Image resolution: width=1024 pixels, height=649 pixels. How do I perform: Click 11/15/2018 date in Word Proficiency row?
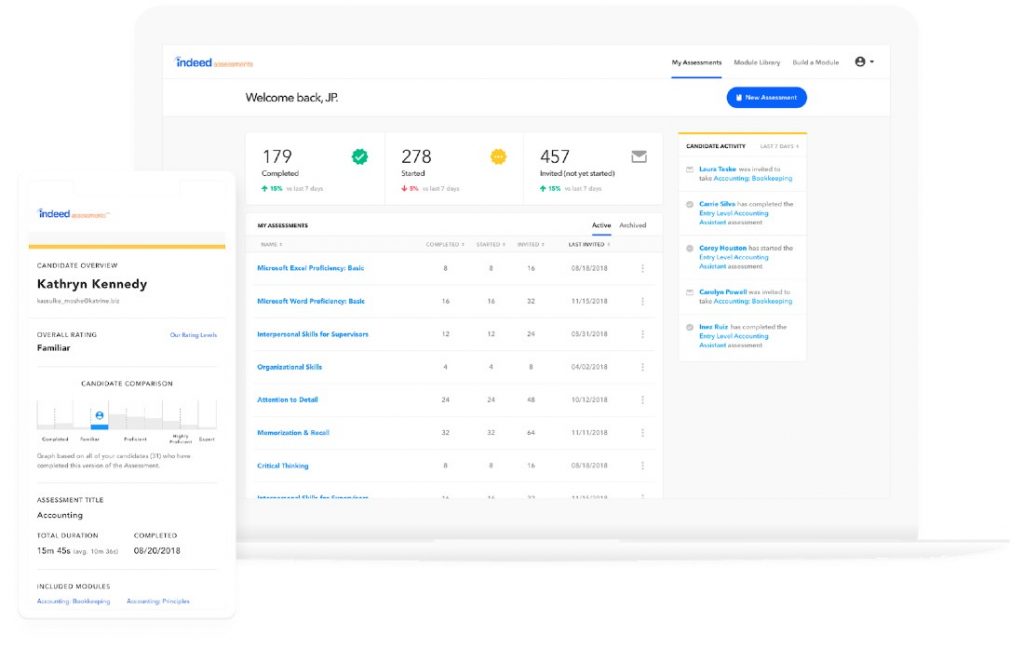589,302
